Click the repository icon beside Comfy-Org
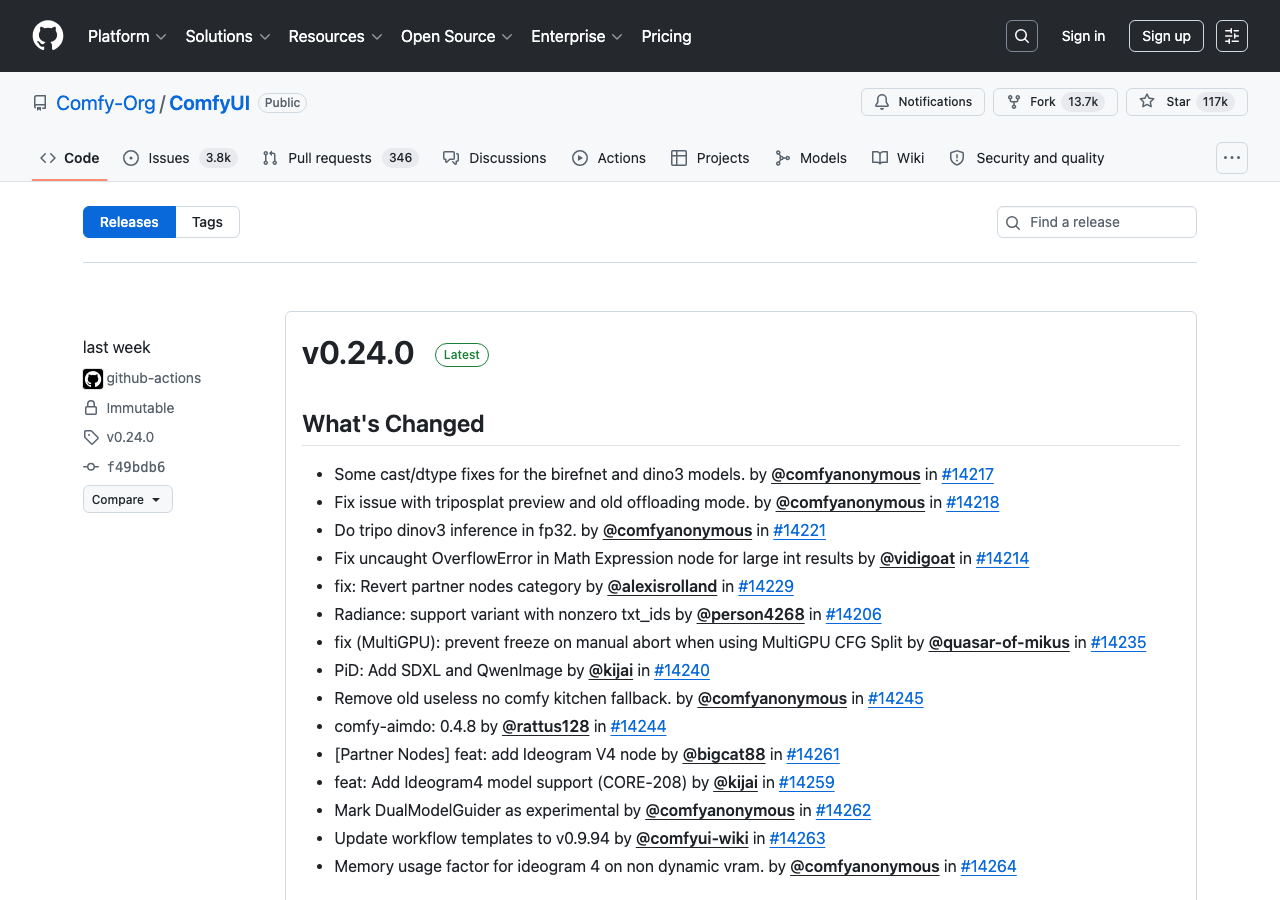Screen dimensions: 1280x900 [x=40, y=103]
